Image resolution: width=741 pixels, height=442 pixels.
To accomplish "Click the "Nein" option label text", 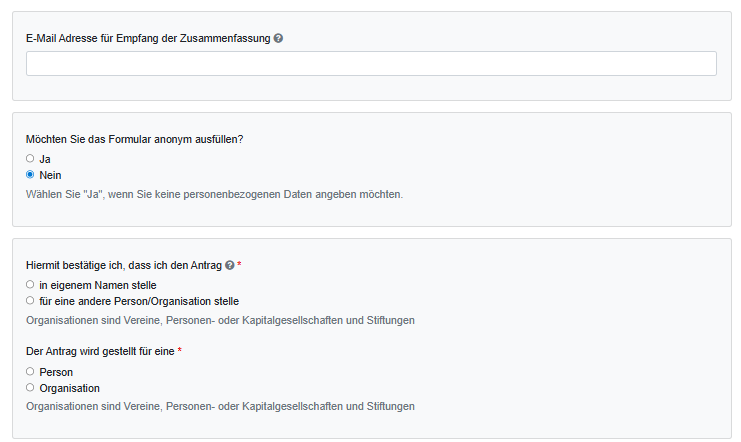I will (x=50, y=175).
